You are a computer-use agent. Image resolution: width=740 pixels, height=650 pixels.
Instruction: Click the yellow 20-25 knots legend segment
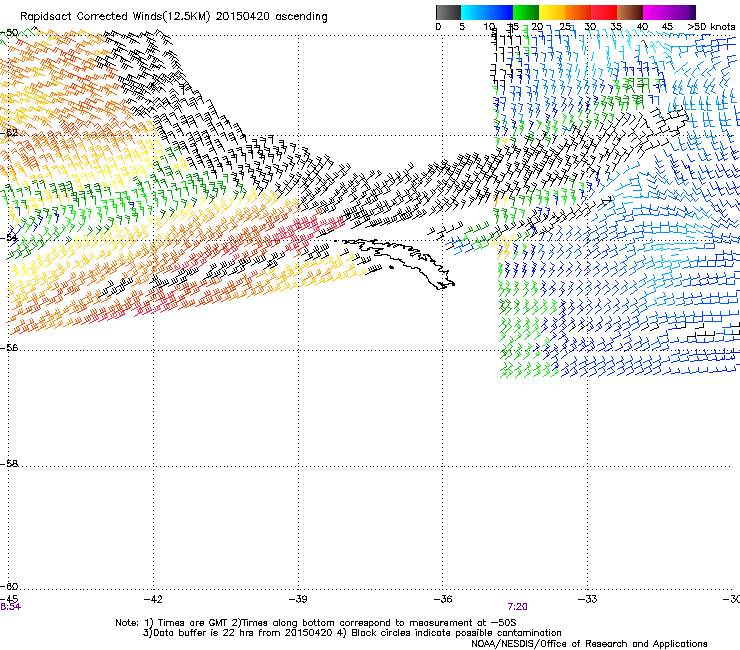[x=552, y=12]
